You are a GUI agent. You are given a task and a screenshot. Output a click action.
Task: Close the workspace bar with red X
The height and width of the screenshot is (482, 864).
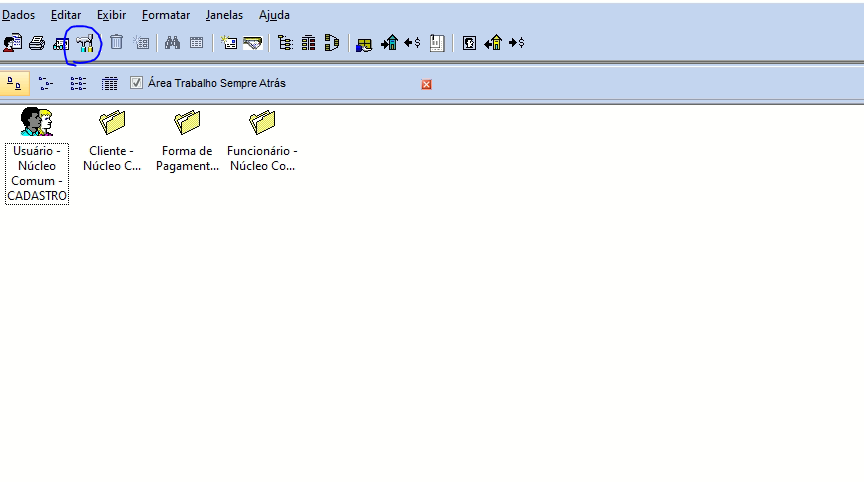(x=426, y=84)
